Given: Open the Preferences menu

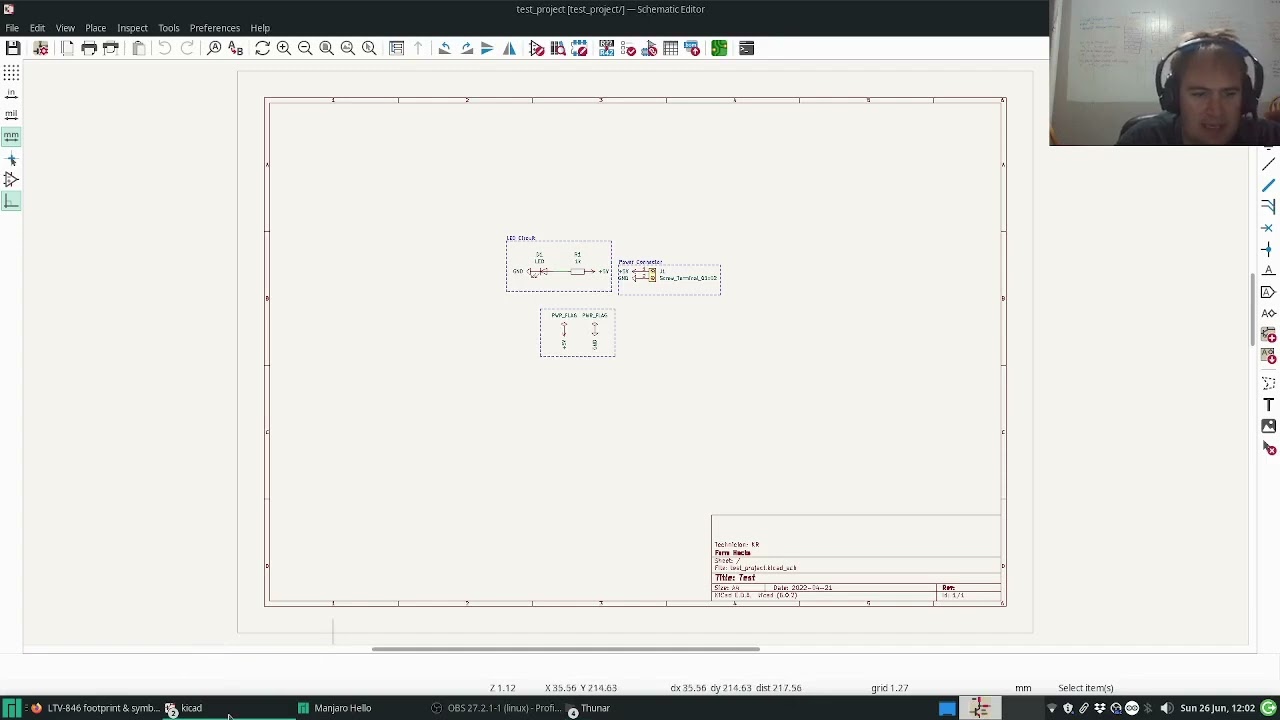Looking at the screenshot, I should 215,28.
